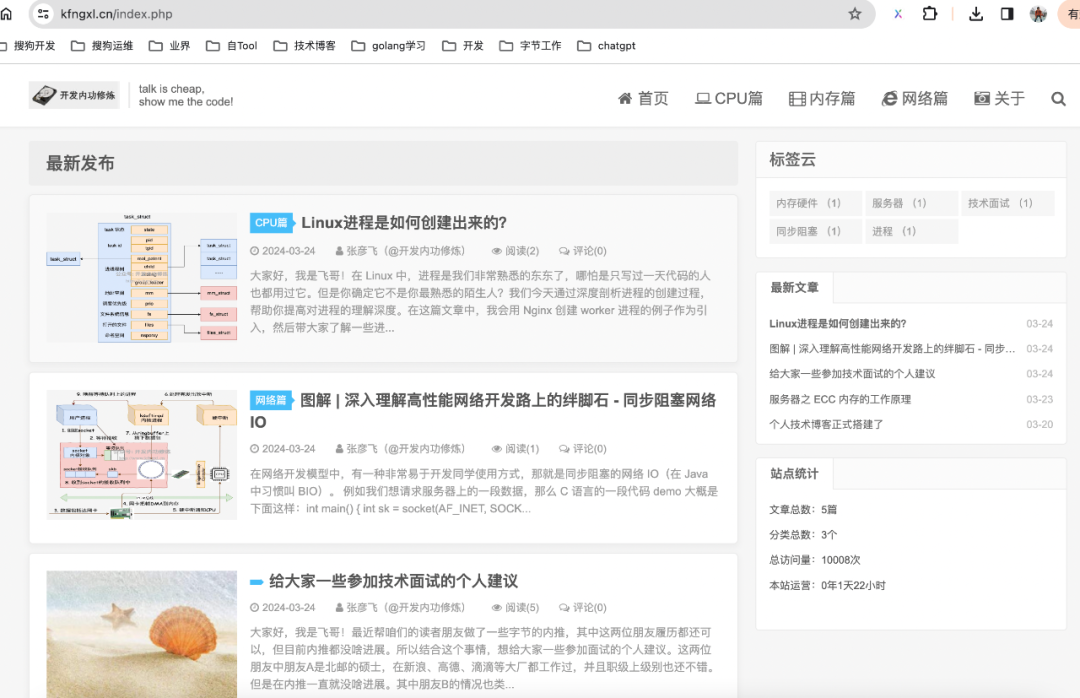The width and height of the screenshot is (1080, 698).
Task: Open the 搜狗运维 bookmark folder
Action: click(103, 46)
